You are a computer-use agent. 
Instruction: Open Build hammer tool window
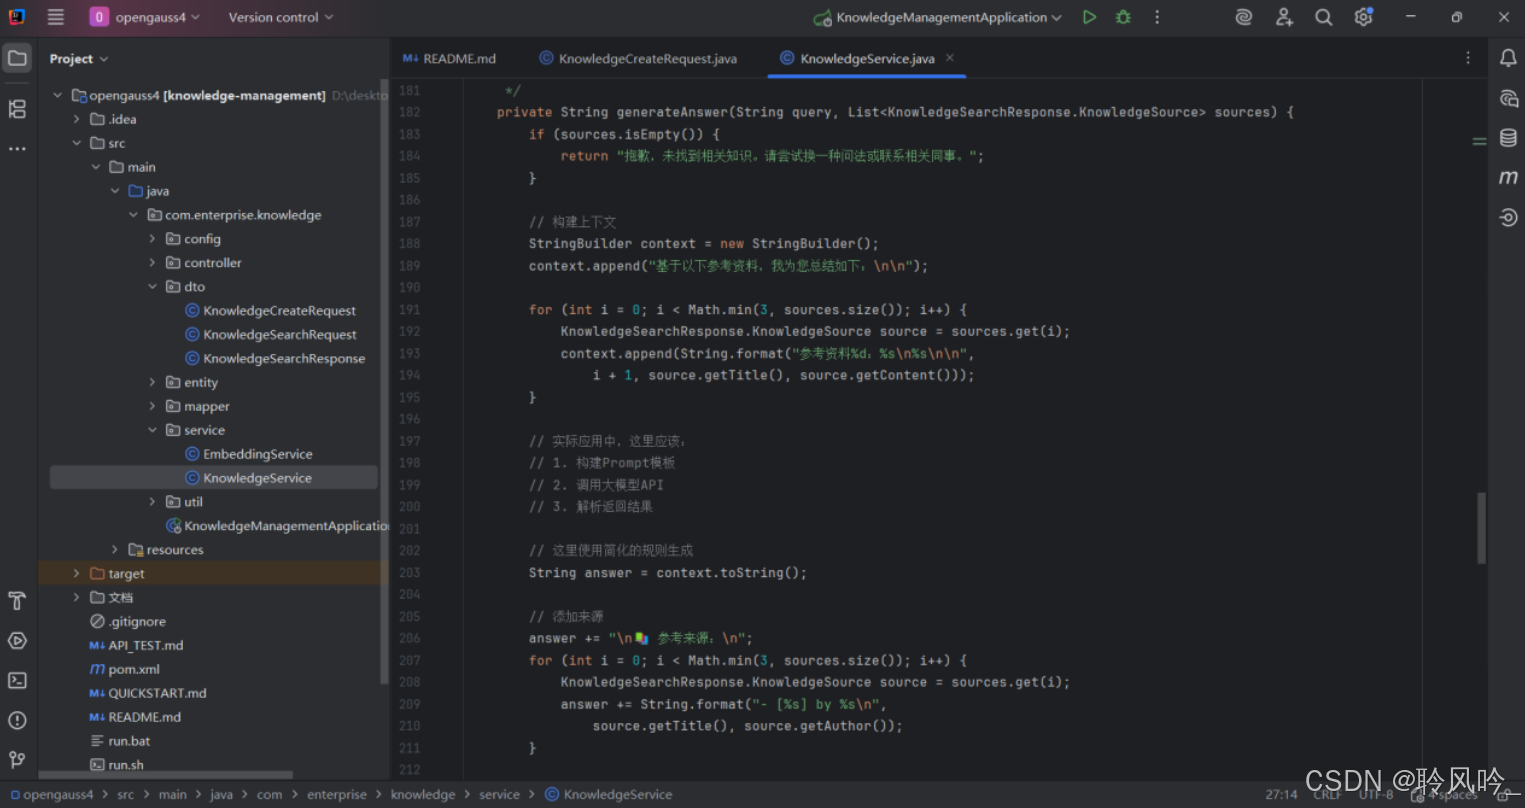pyautogui.click(x=17, y=601)
